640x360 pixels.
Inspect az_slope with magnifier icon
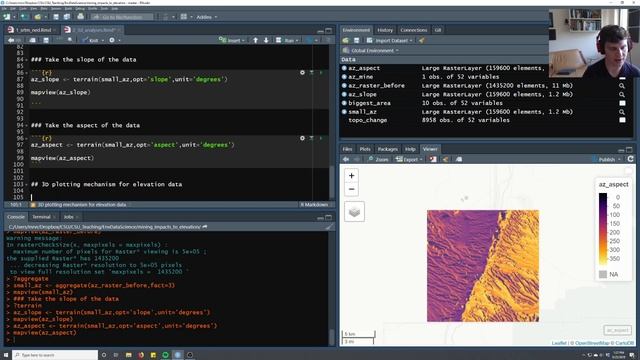pos(622,95)
